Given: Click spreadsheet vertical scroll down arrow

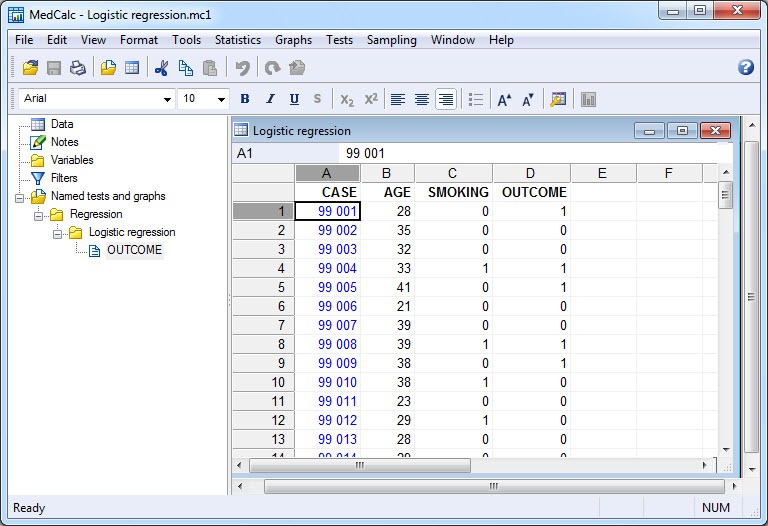Looking at the screenshot, I should 726,450.
